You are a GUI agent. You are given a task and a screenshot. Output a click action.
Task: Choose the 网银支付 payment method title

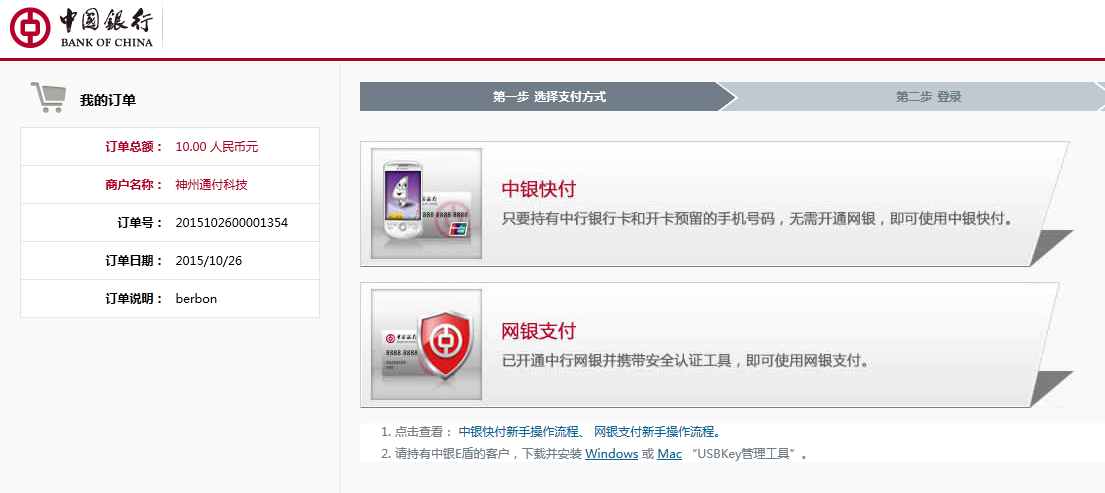pyautogui.click(x=538, y=330)
